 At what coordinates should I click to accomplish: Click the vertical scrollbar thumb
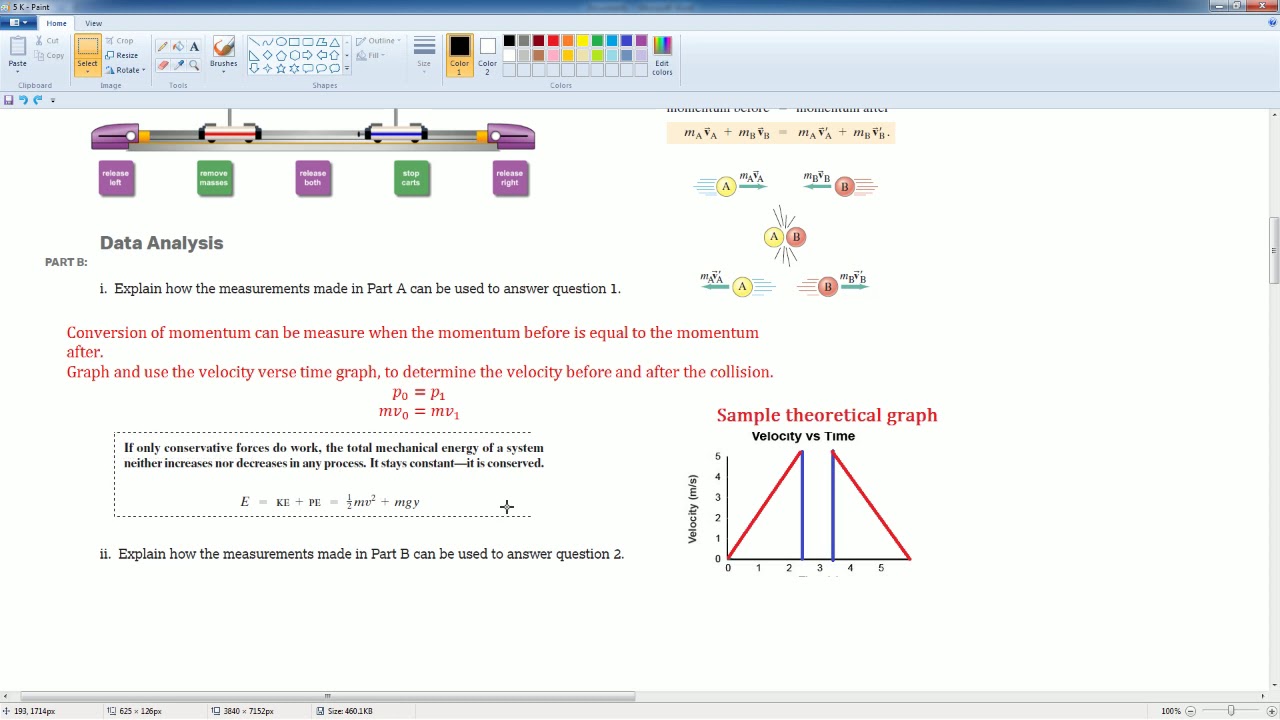tap(1274, 250)
